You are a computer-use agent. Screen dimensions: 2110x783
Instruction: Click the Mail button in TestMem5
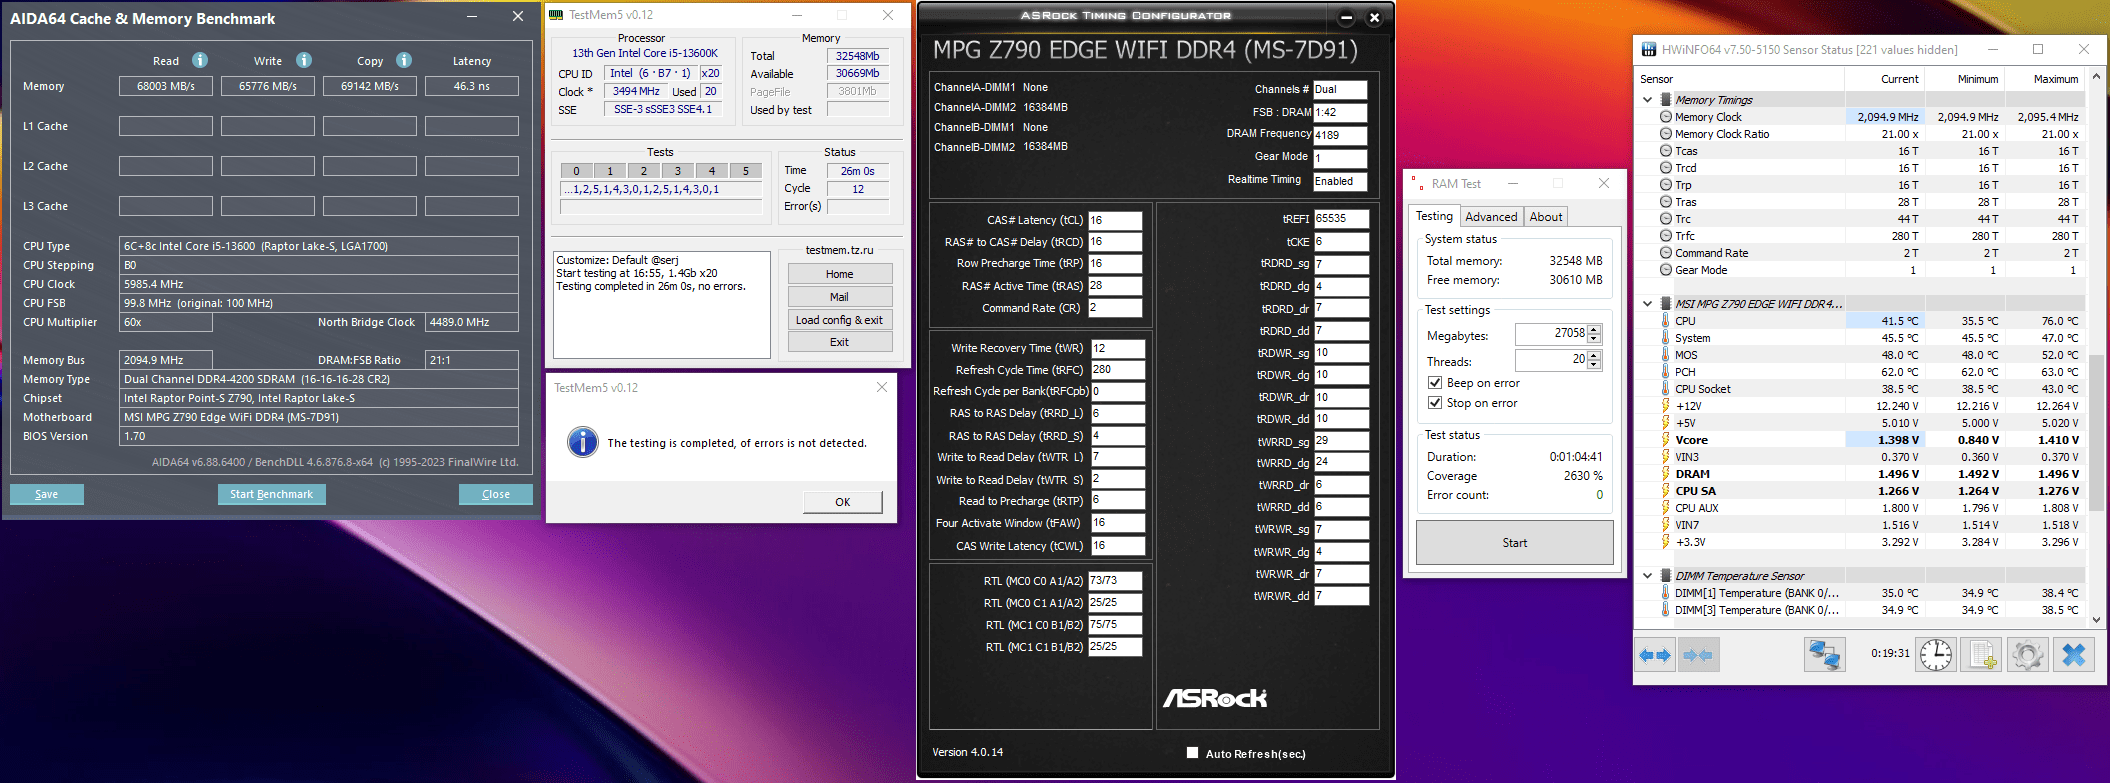[x=840, y=297]
